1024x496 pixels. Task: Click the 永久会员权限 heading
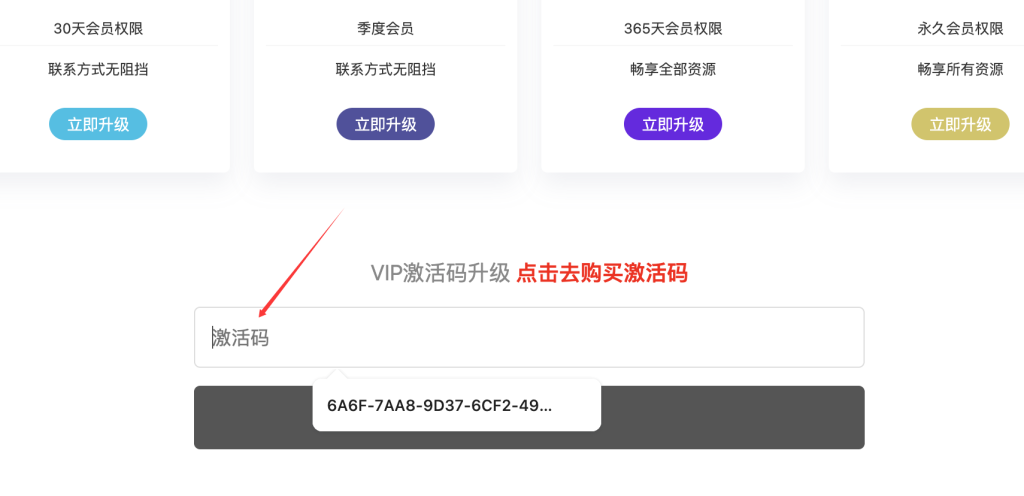pos(960,29)
